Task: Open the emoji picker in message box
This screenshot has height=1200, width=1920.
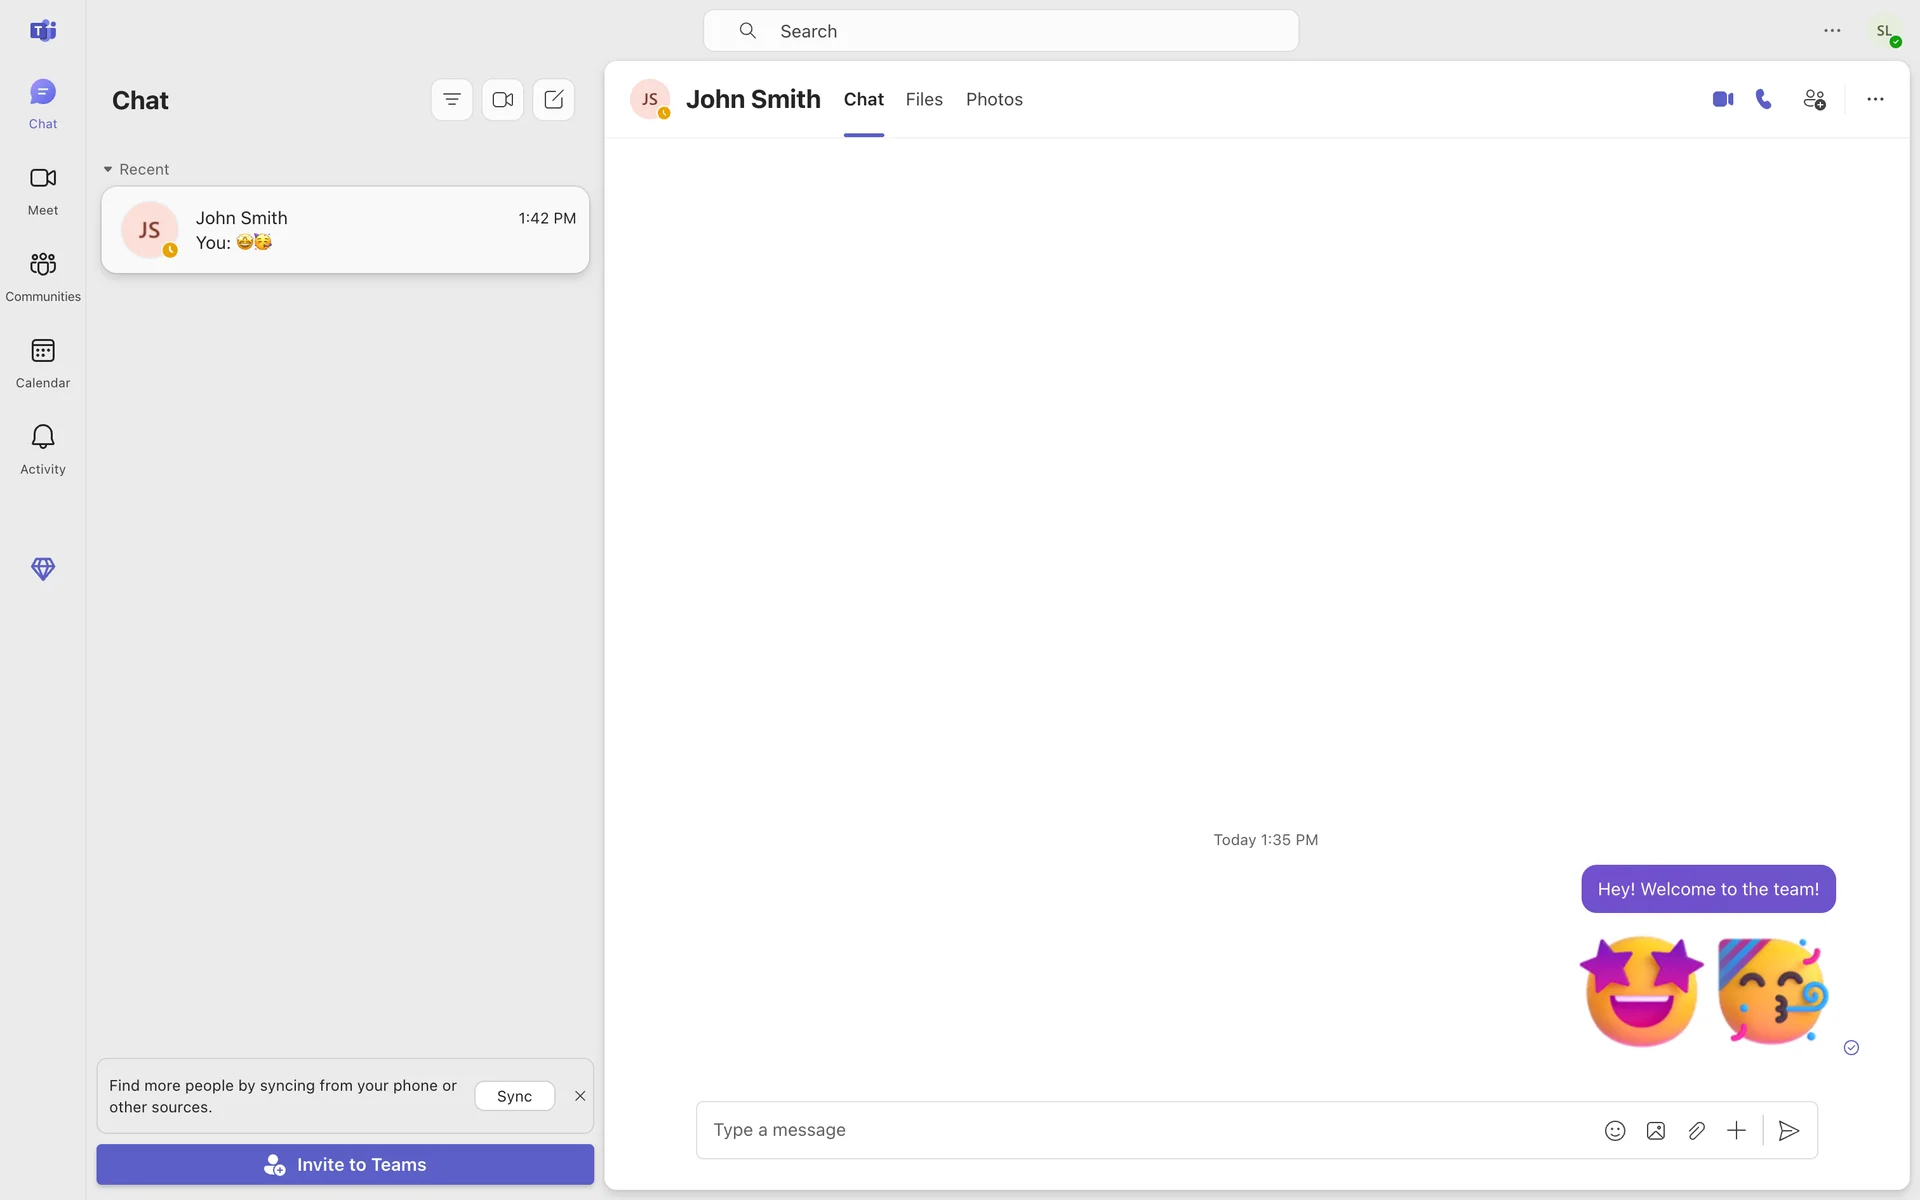Action: coord(1615,1130)
